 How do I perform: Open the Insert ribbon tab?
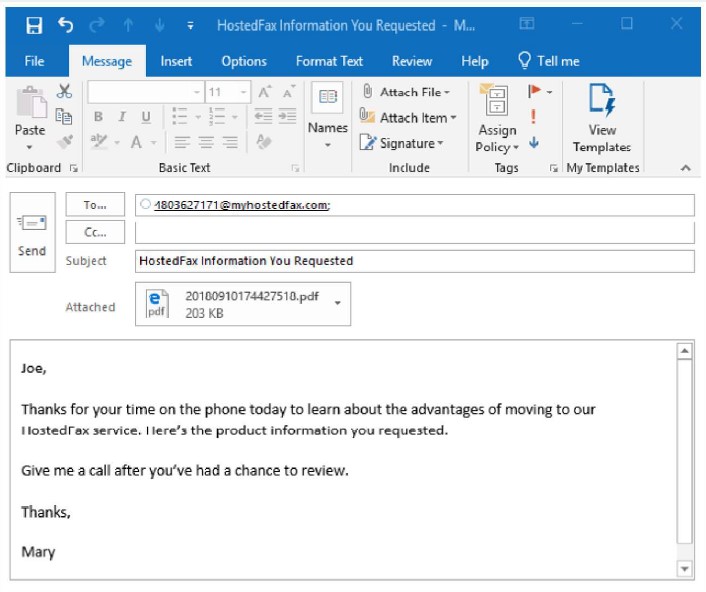point(176,61)
